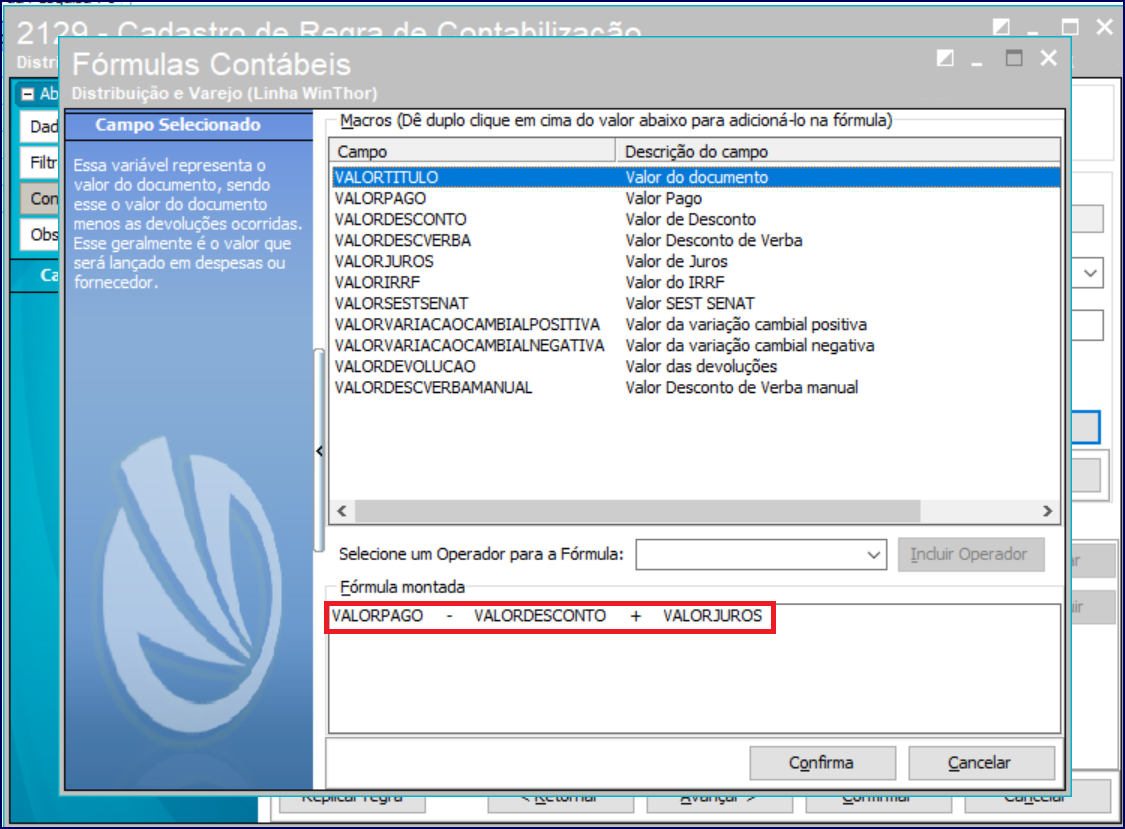Click the Valor Desconto de Verba manual description

tap(741, 388)
